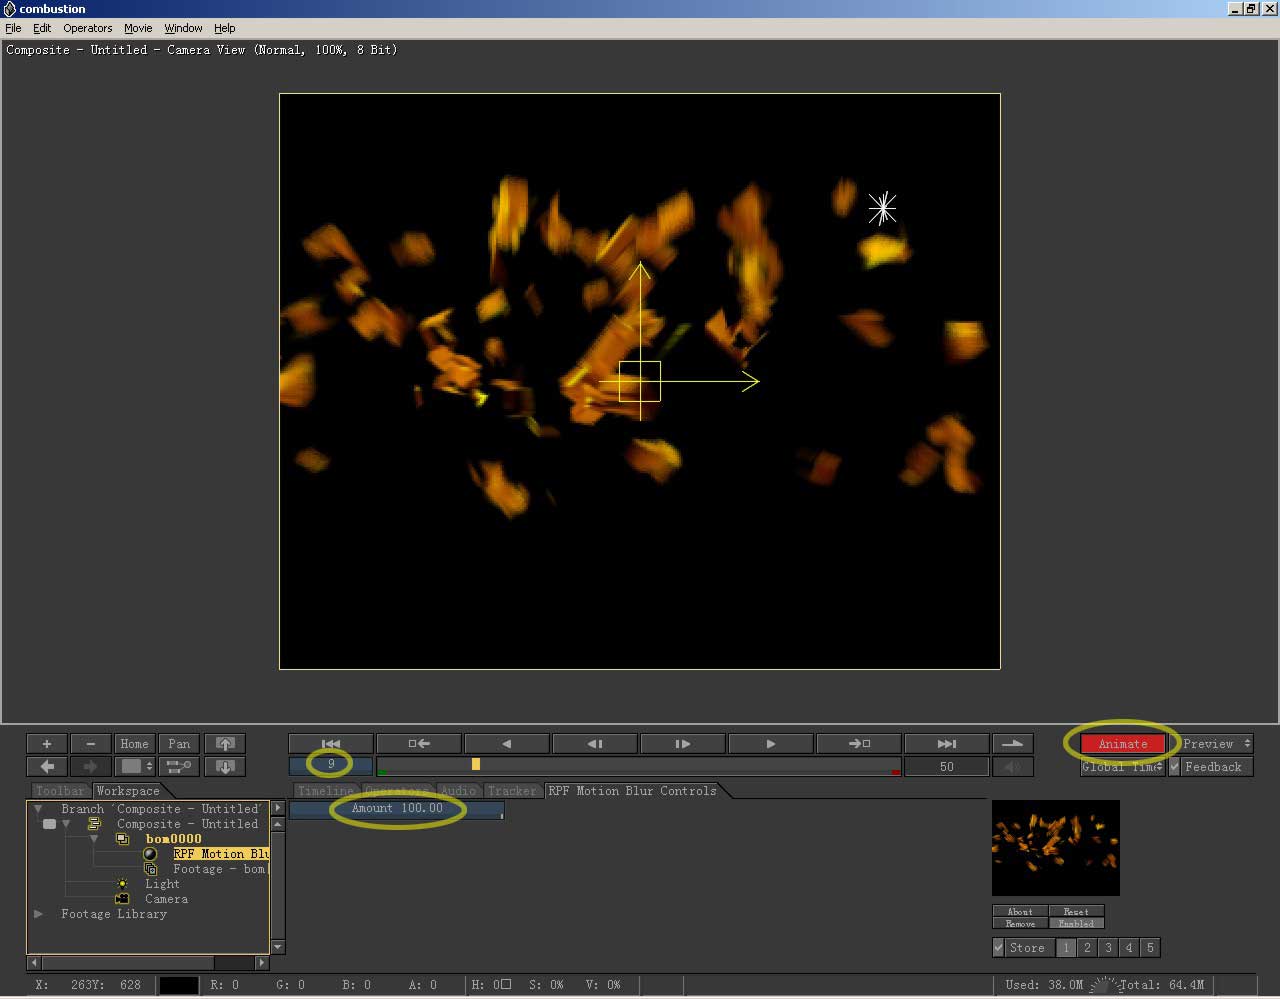
Task: Click the zoom out minus button
Action: pos(91,744)
